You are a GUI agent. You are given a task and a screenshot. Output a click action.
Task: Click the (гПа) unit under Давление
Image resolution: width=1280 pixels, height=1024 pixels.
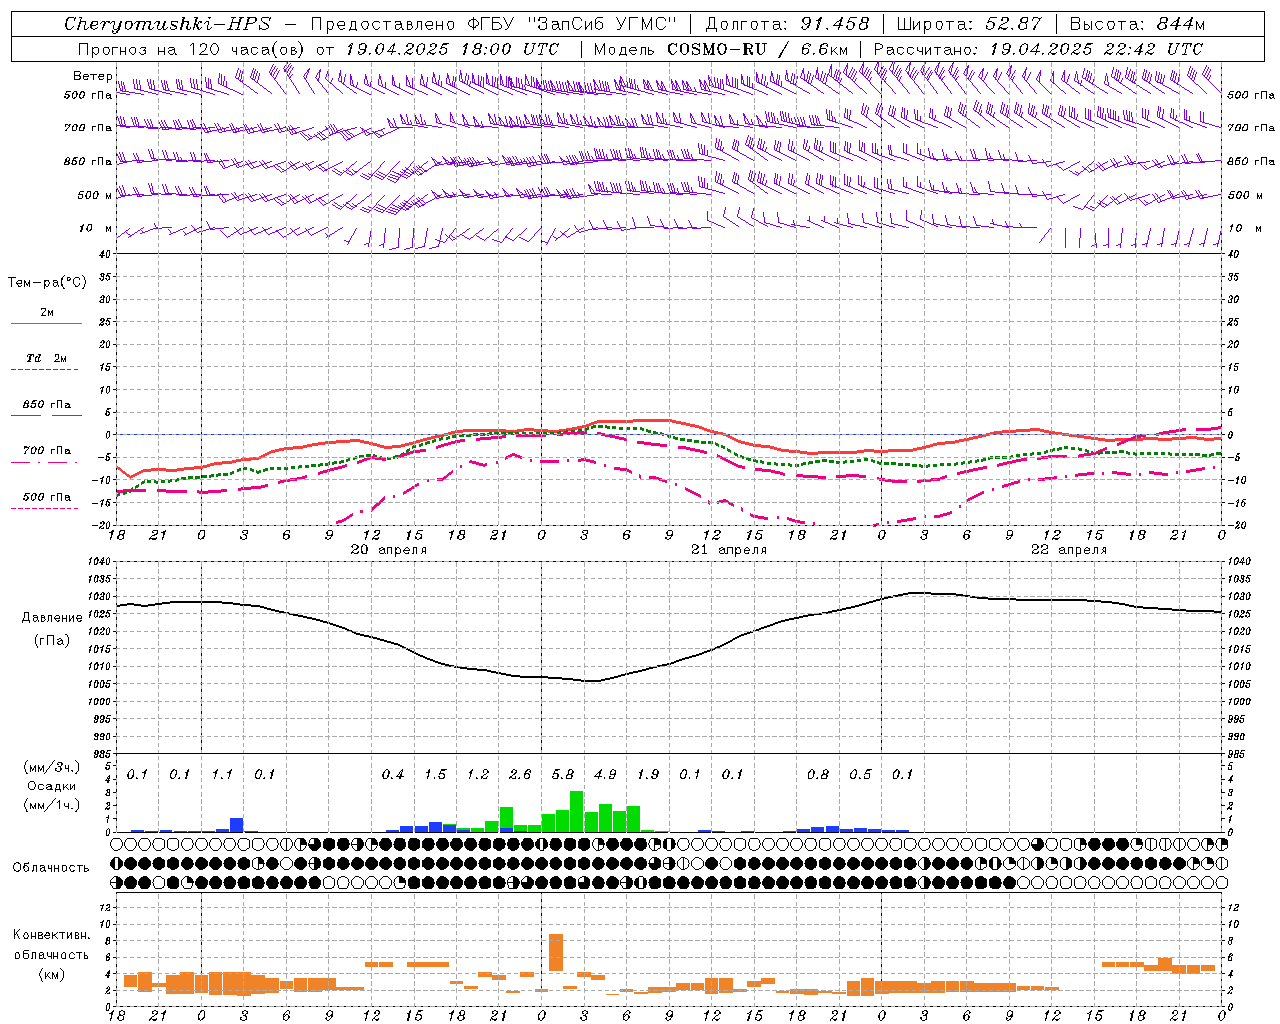(x=51, y=640)
